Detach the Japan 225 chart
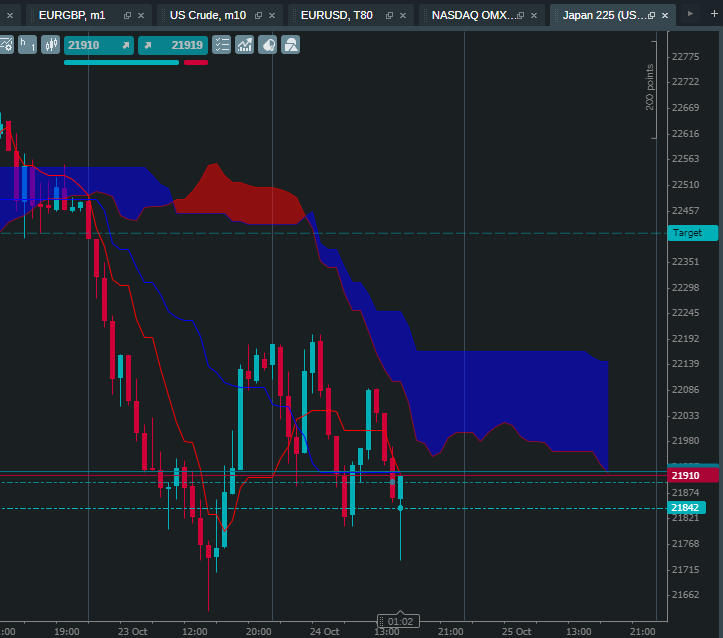 click(x=652, y=16)
